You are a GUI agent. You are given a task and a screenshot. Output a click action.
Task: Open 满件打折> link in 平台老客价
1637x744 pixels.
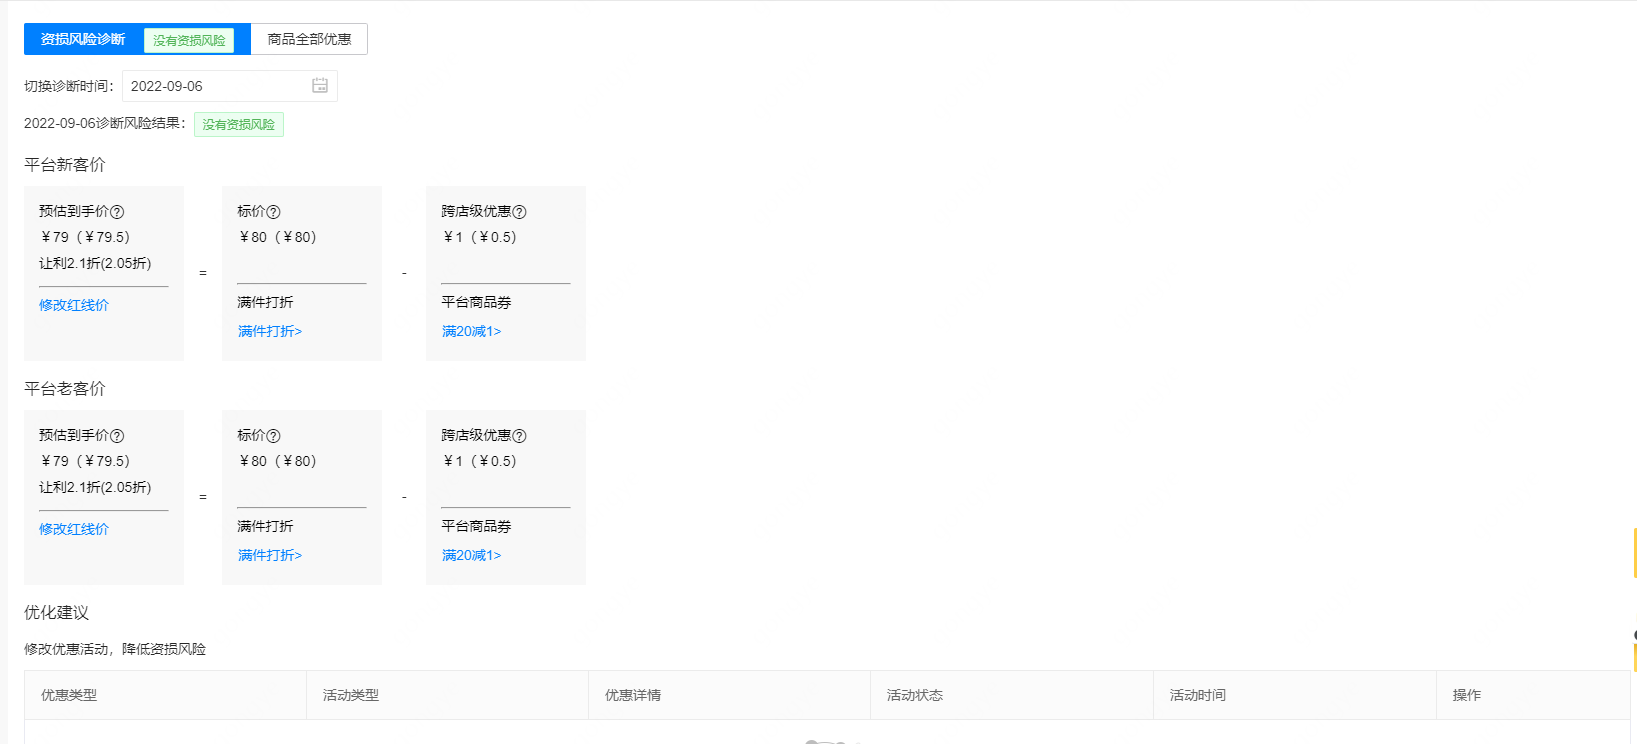coord(270,555)
